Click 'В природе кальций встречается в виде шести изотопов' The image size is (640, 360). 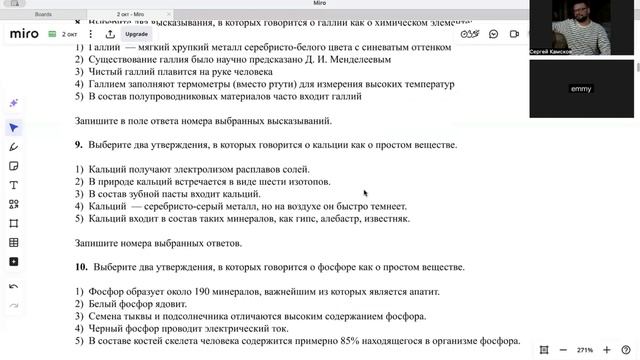pyautogui.click(x=209, y=182)
